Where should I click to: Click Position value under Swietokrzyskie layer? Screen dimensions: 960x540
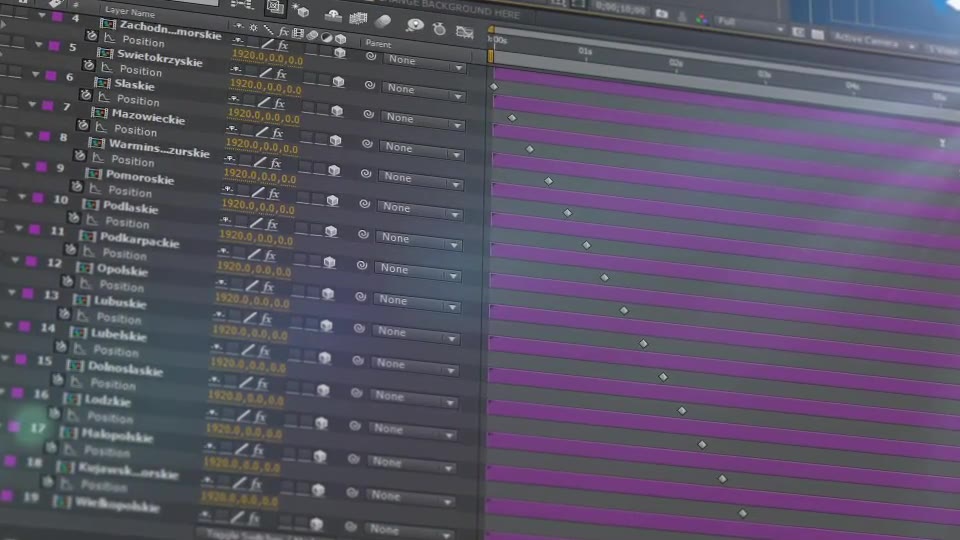pos(264,88)
